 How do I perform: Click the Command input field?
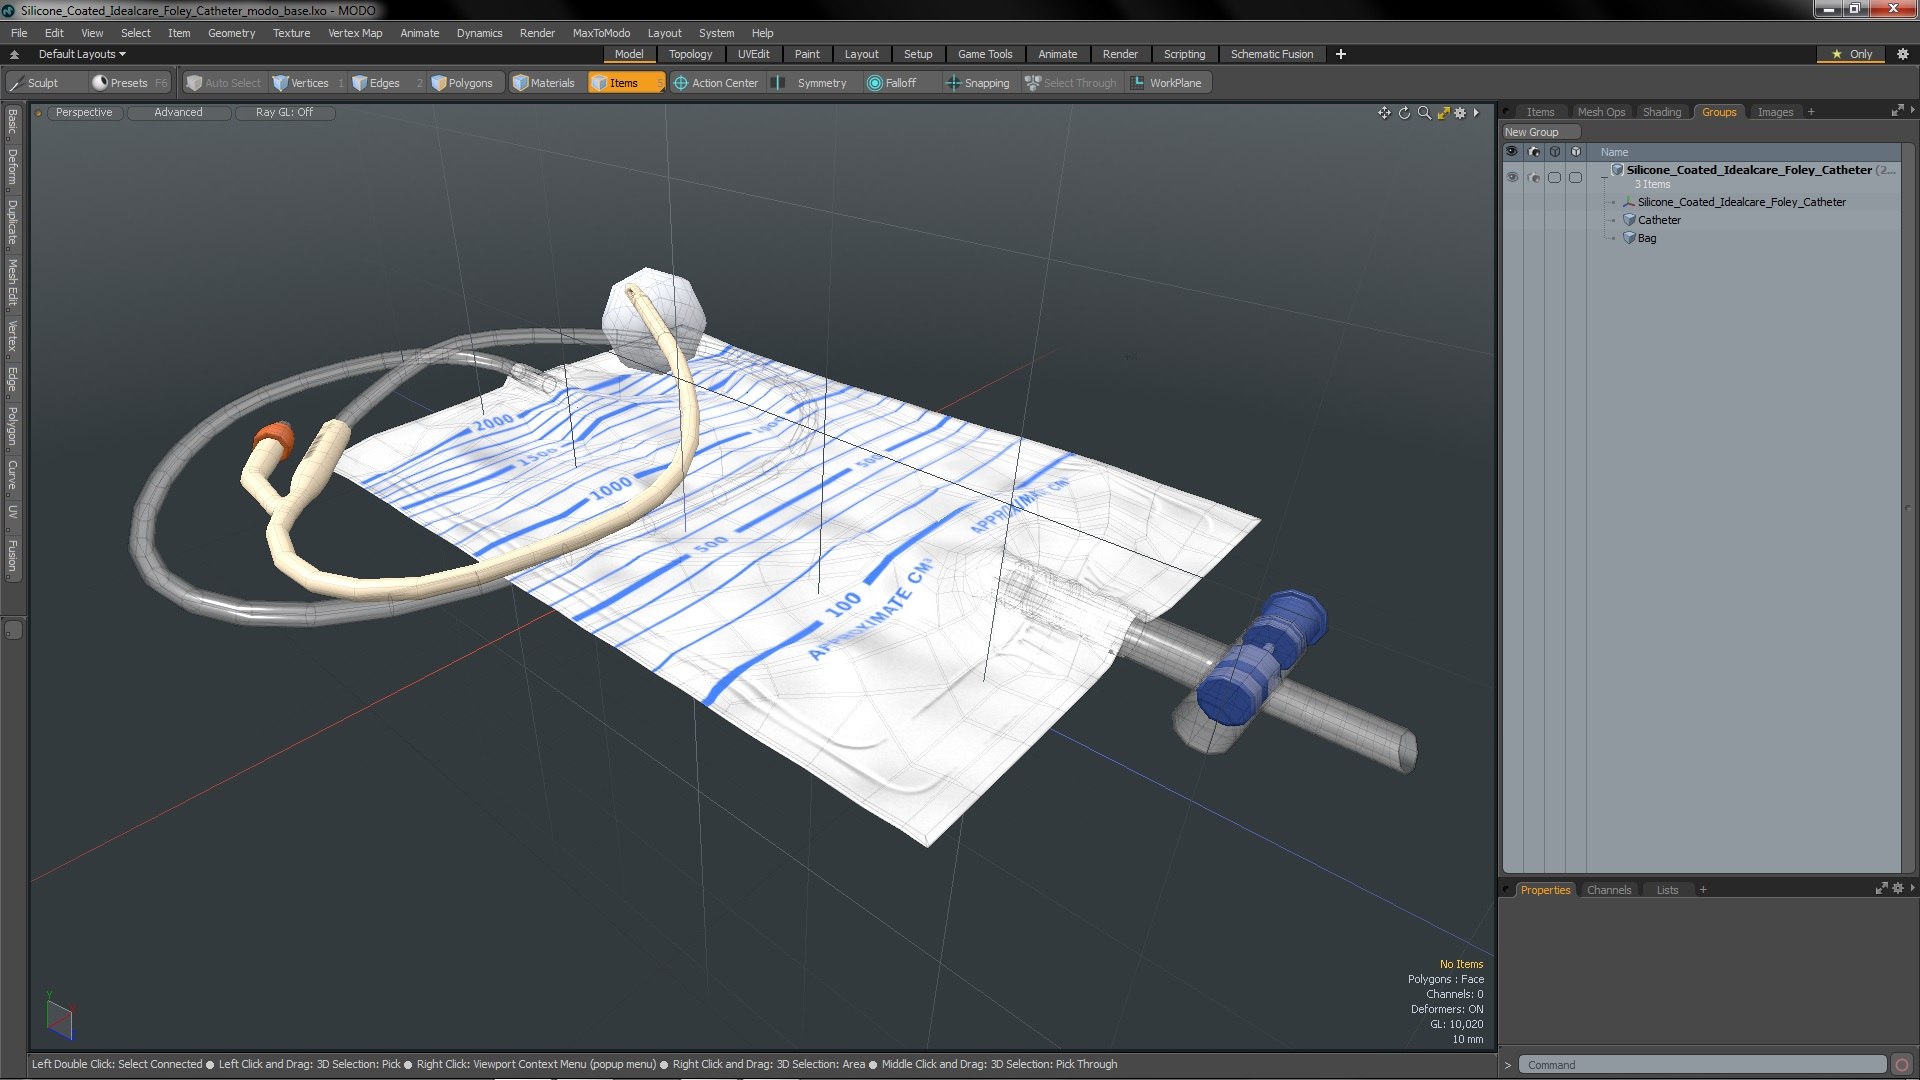(x=1700, y=1065)
